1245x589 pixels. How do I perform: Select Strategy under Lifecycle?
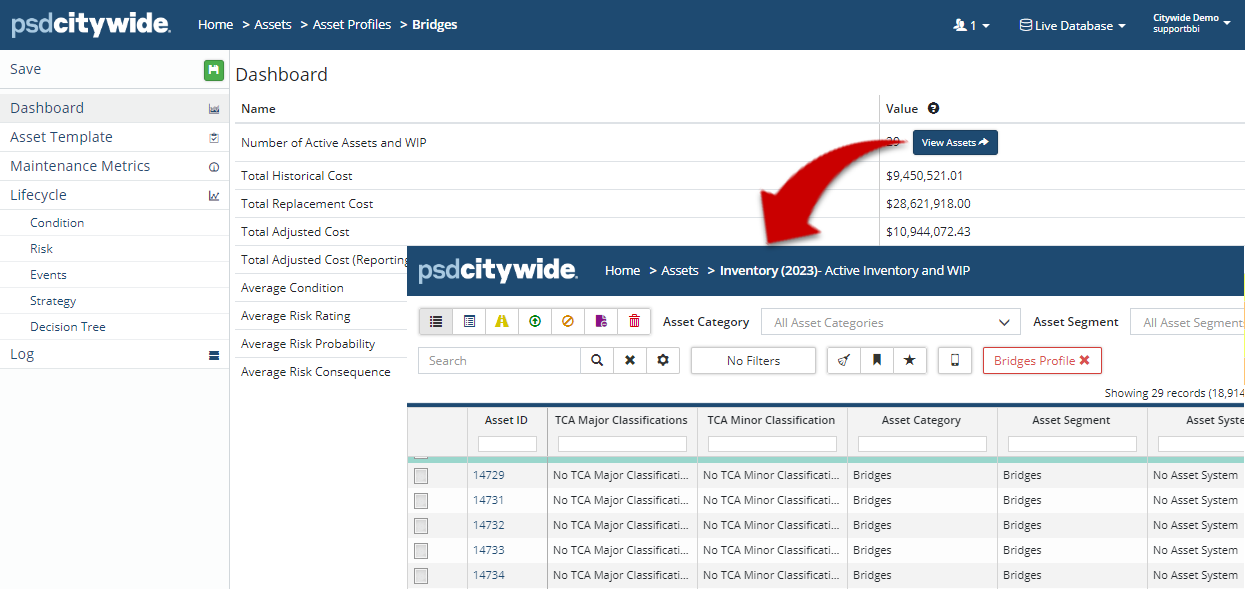pyautogui.click(x=53, y=301)
